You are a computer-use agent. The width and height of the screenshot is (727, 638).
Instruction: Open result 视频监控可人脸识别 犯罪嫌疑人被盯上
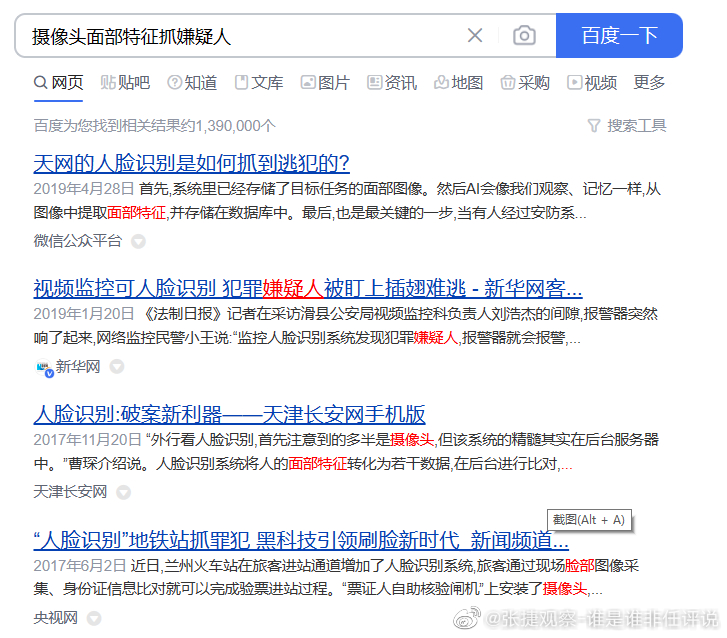tap(308, 289)
